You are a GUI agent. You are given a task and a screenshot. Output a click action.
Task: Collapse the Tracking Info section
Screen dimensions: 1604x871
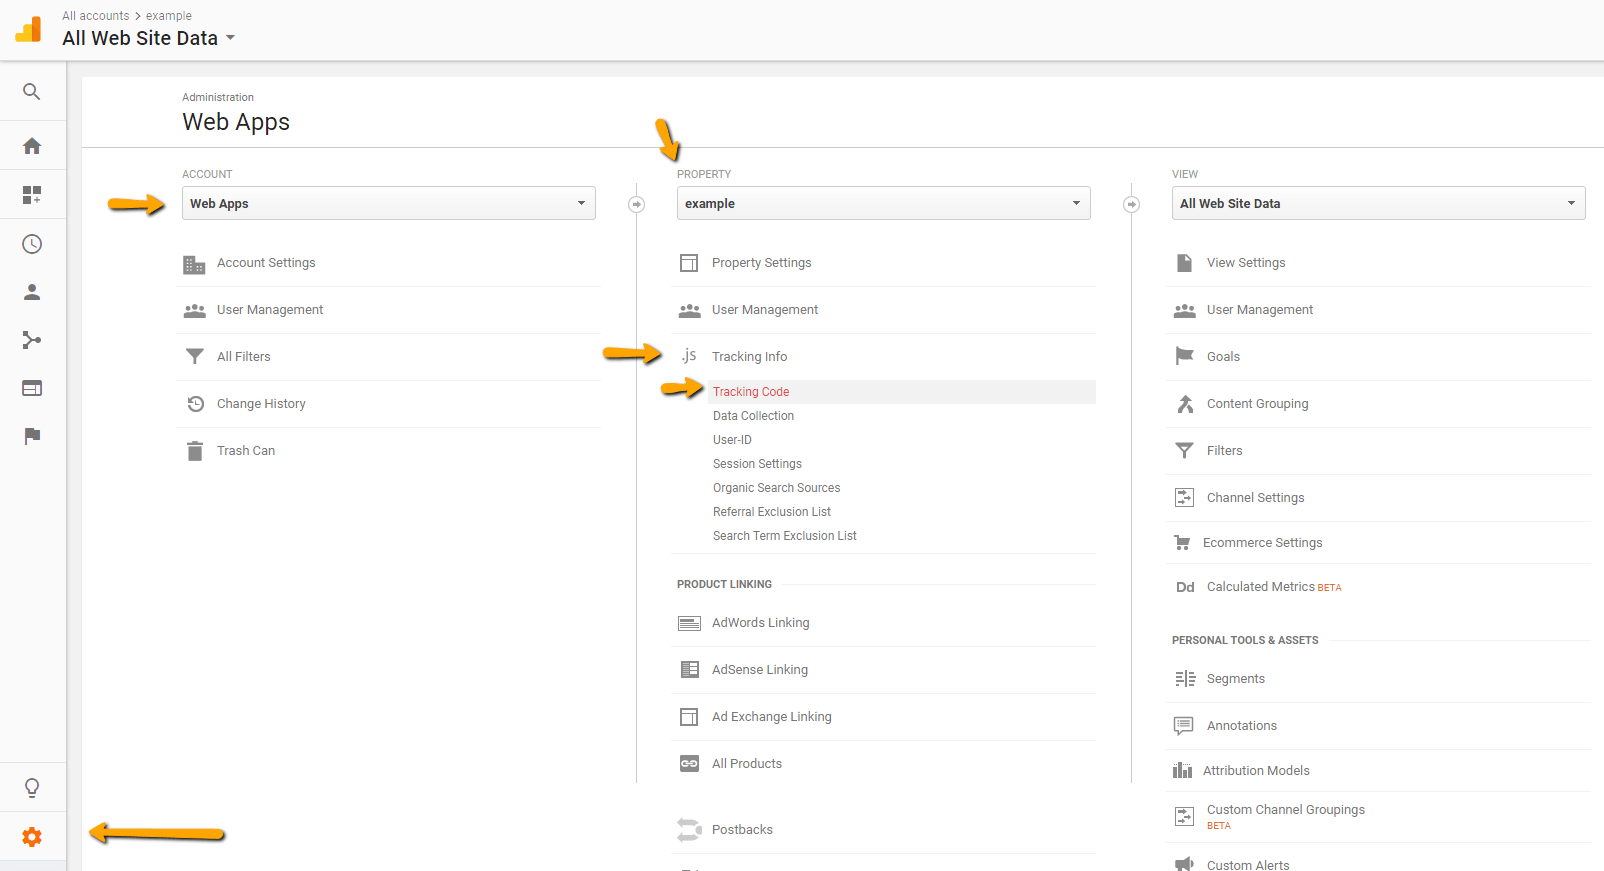click(749, 357)
